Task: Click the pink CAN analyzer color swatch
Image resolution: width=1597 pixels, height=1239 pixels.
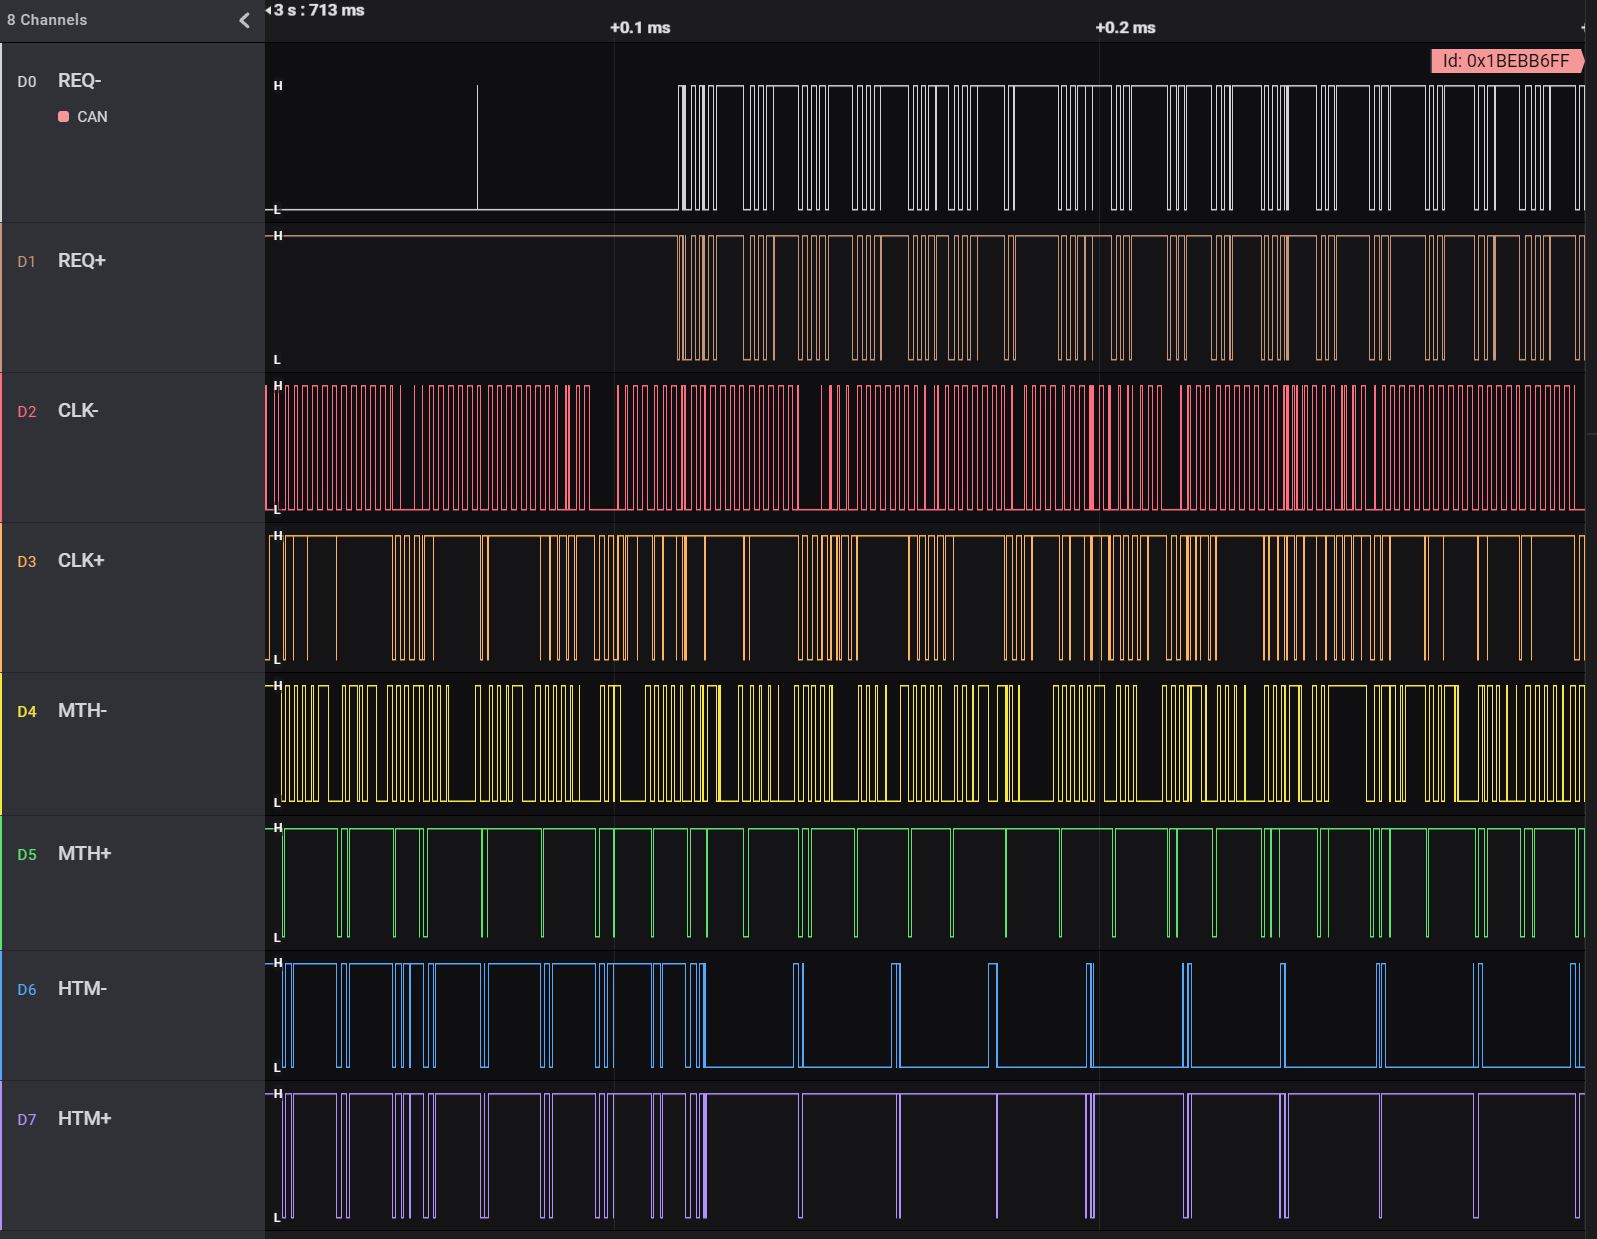Action: (x=64, y=117)
